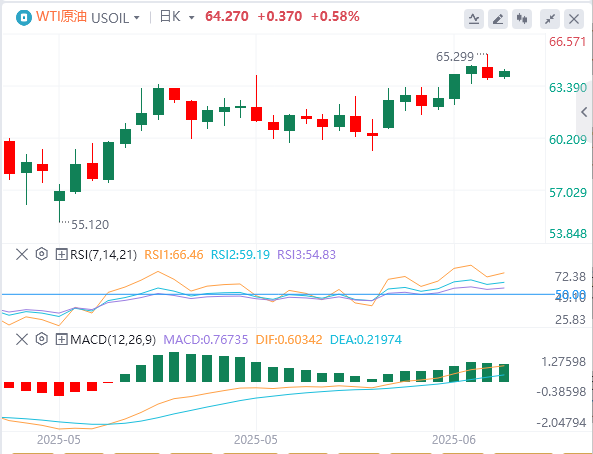The width and height of the screenshot is (593, 454).
Task: Expand the right side panel chevron
Action: 584,112
